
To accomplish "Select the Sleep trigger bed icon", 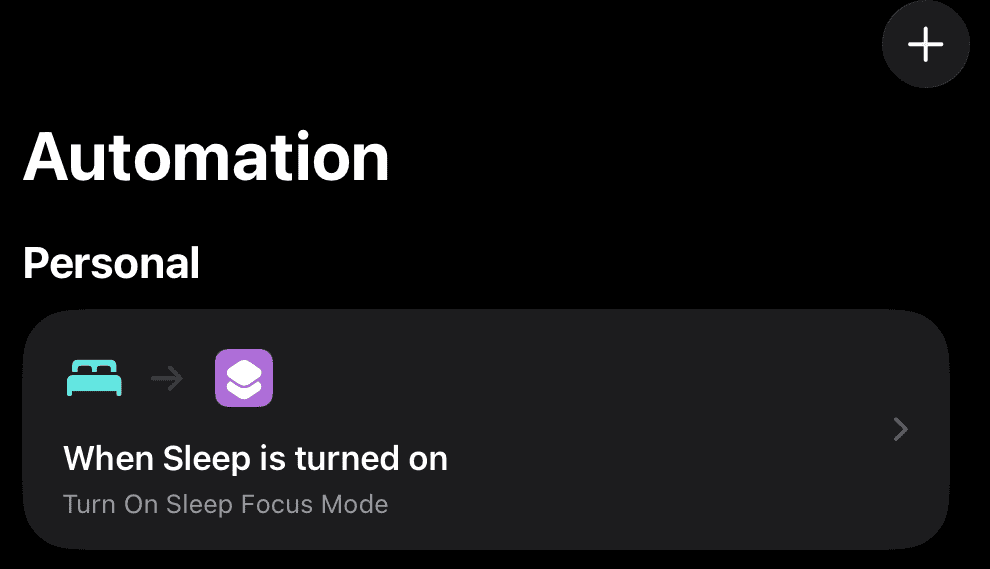I will pyautogui.click(x=94, y=378).
